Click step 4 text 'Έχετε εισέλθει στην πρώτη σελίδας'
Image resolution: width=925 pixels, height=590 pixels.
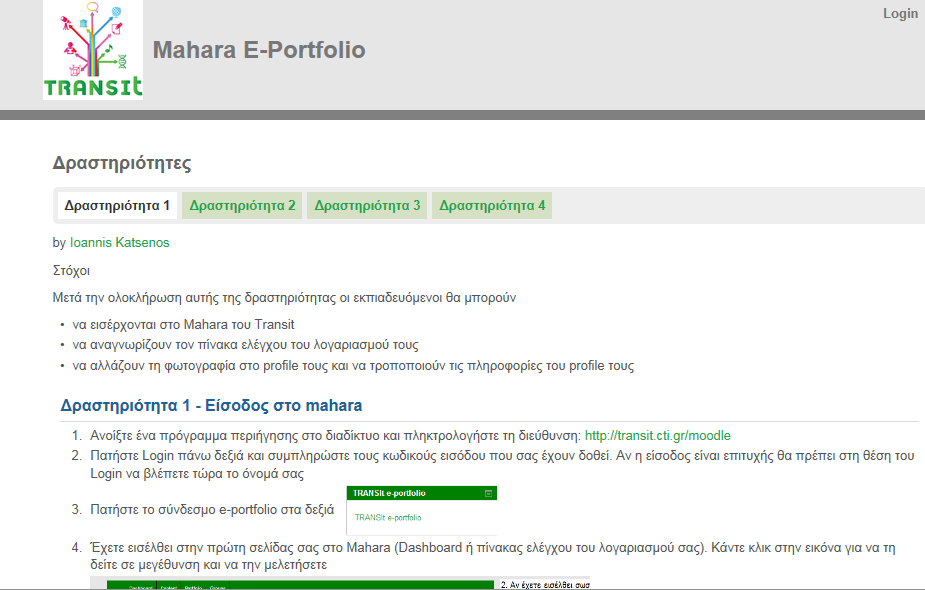point(493,556)
